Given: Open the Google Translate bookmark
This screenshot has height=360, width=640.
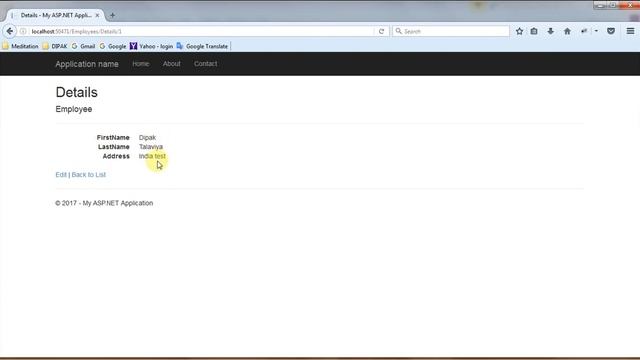Looking at the screenshot, I should [x=202, y=47].
